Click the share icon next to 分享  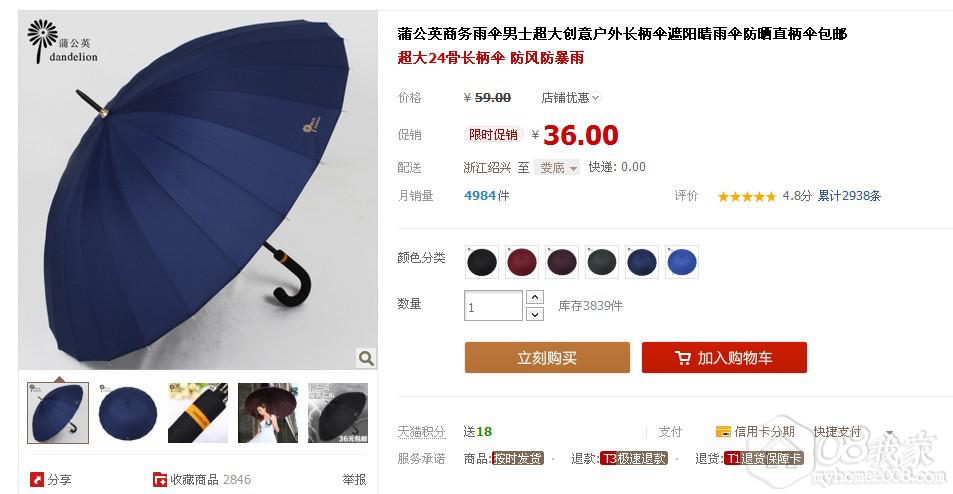click(x=37, y=479)
